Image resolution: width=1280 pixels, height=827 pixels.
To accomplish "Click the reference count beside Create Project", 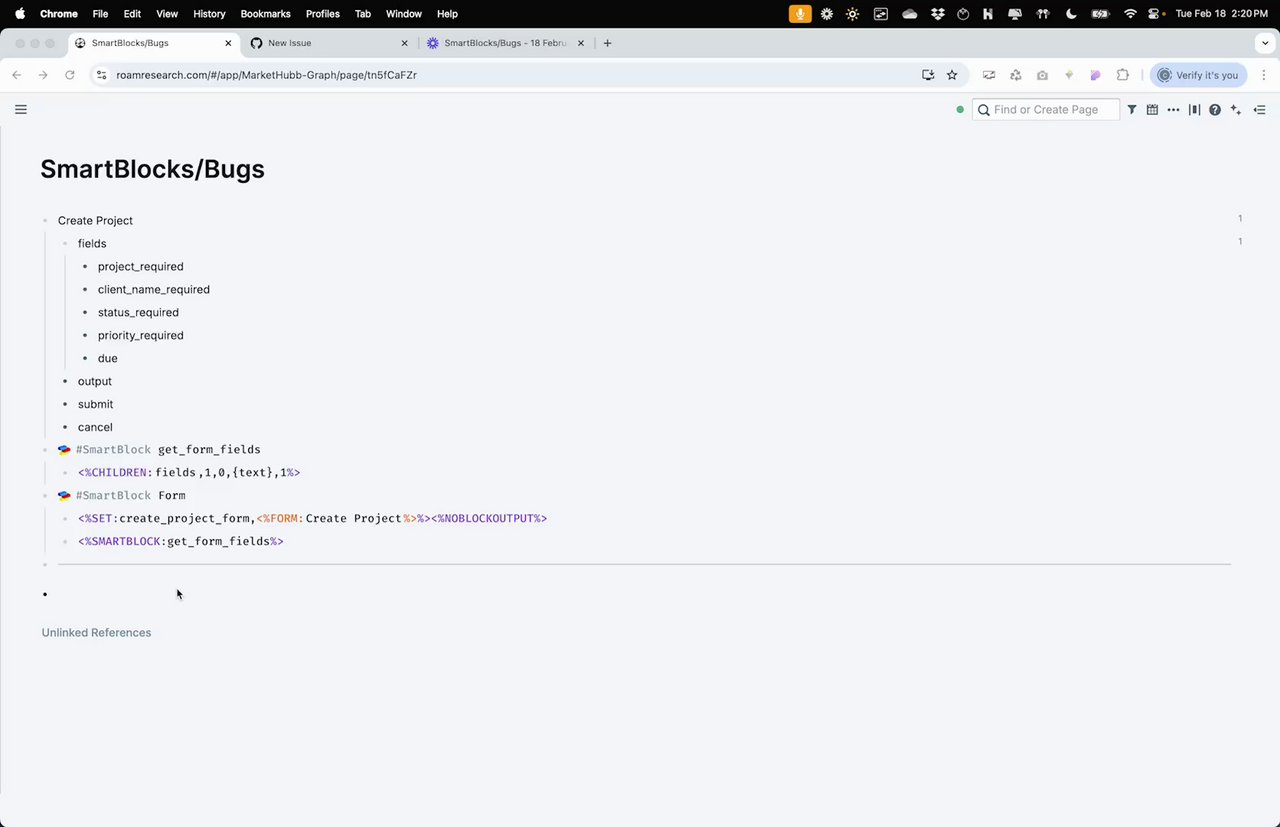I will (1240, 219).
